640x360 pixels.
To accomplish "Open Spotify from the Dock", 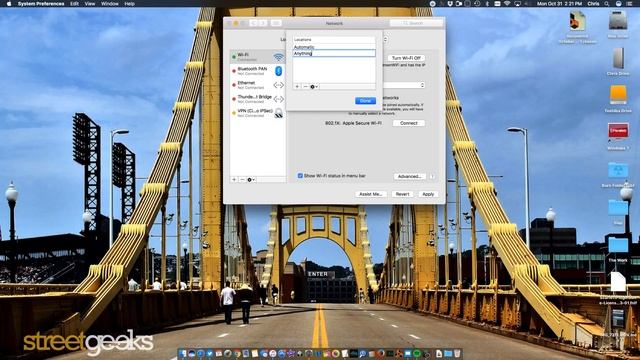I will pos(417,353).
